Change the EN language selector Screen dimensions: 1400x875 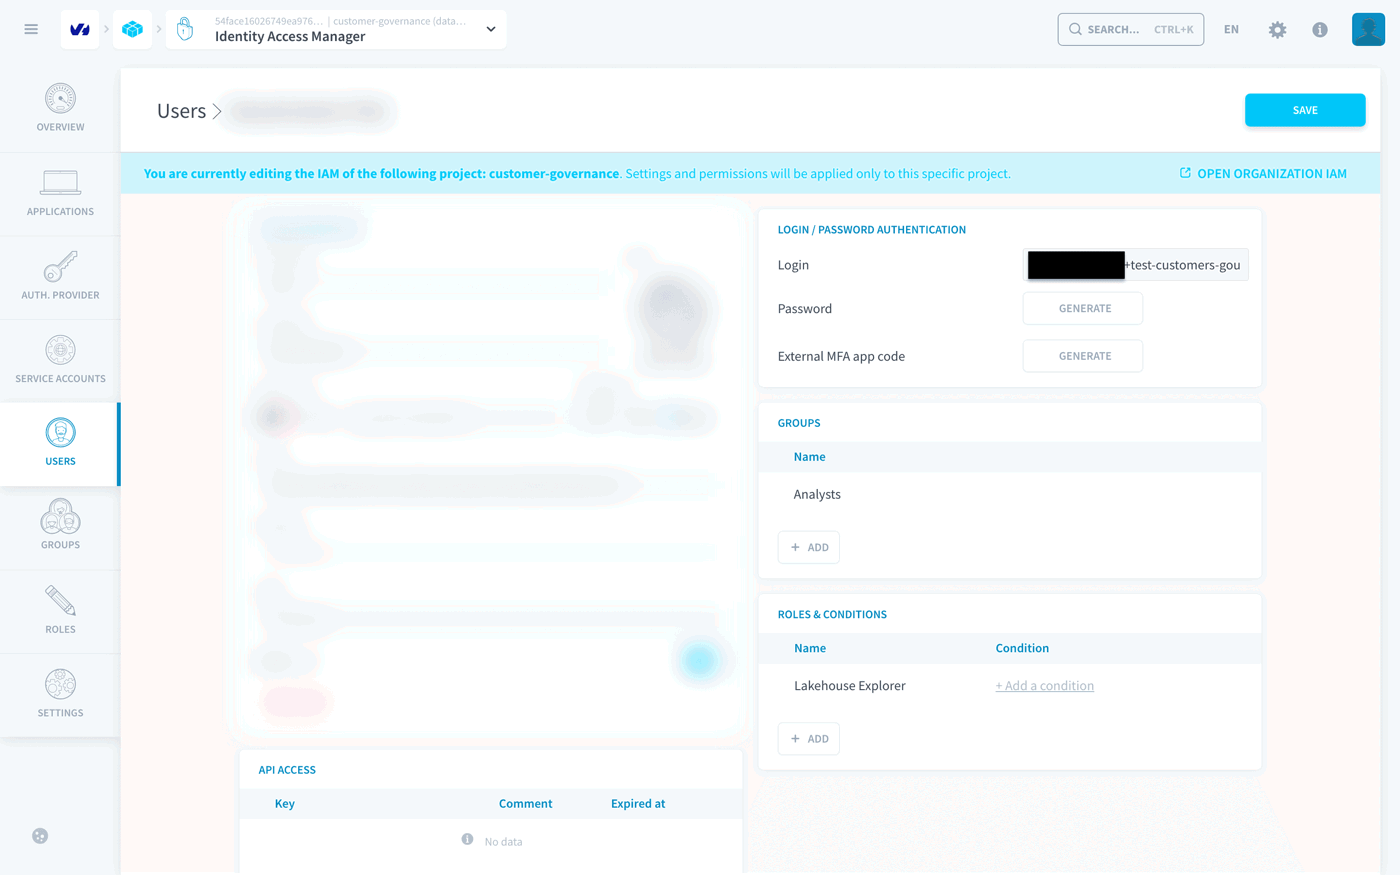(1231, 30)
